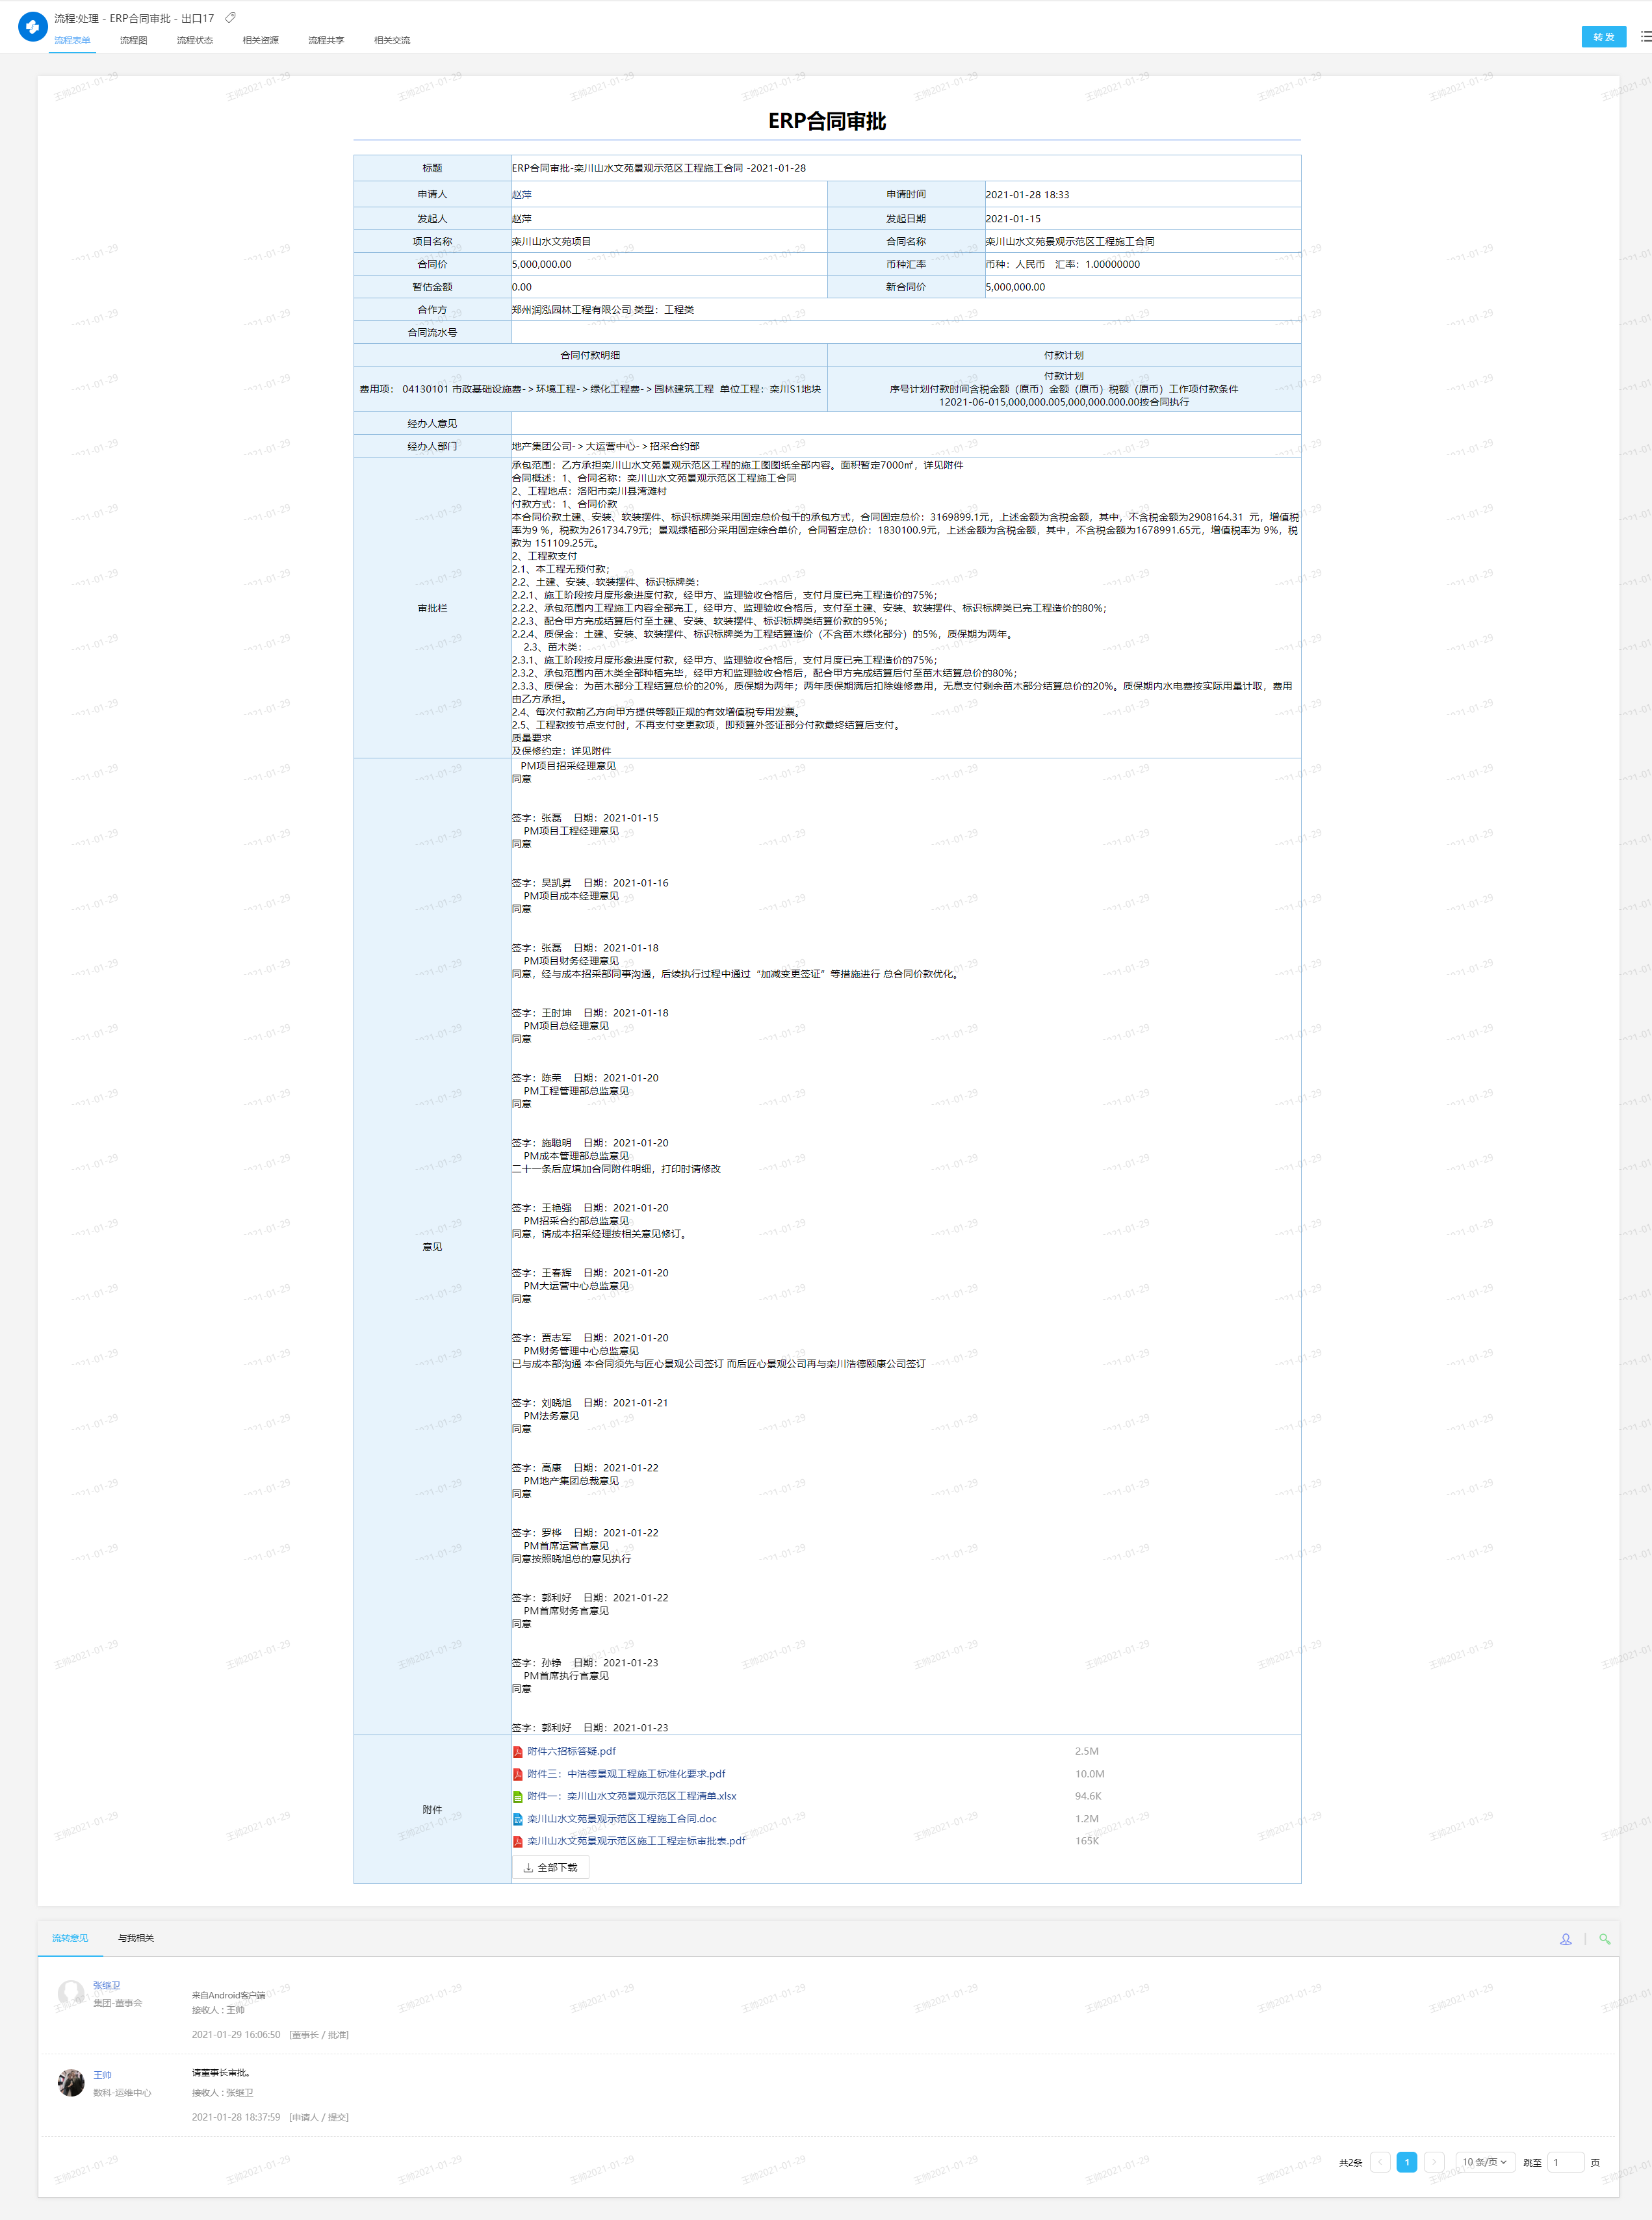This screenshot has height=2220, width=1652.
Task: Open the 流程状态 tab
Action: [194, 41]
